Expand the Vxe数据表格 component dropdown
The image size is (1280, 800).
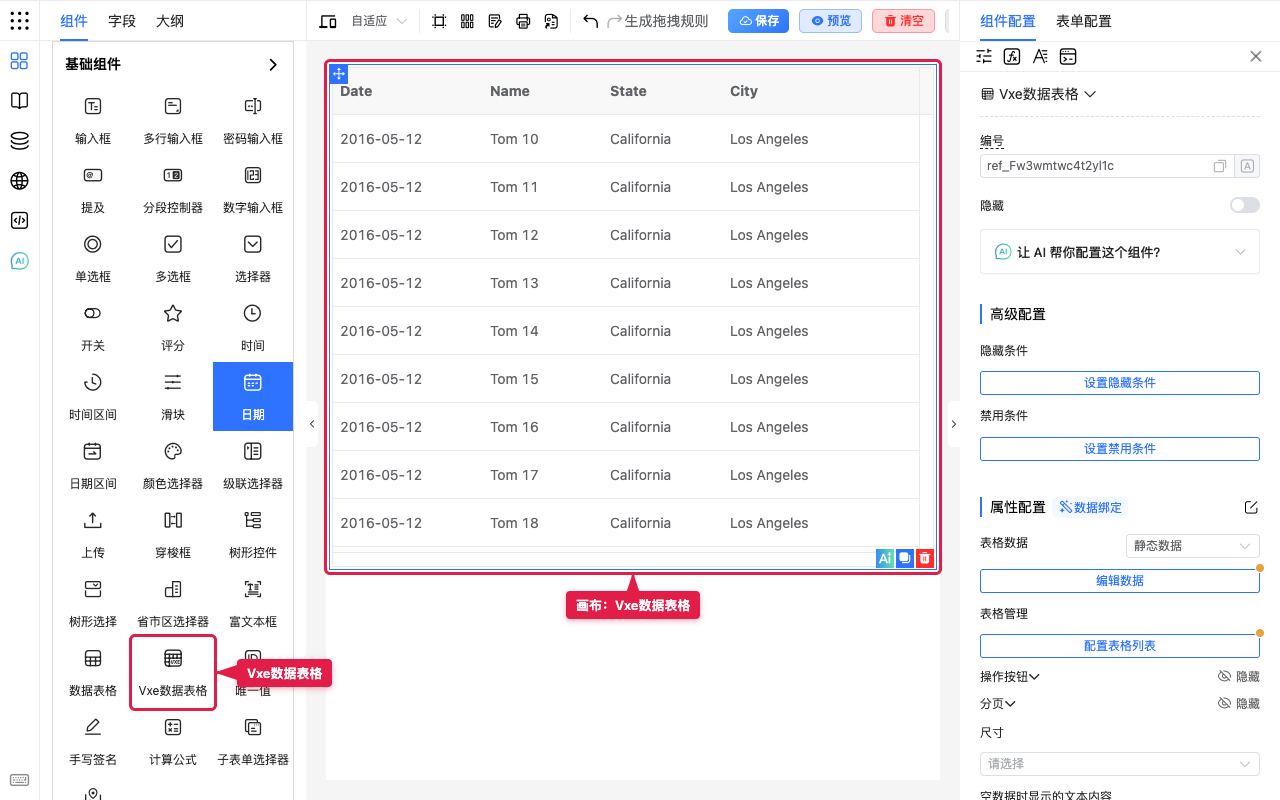point(1039,94)
